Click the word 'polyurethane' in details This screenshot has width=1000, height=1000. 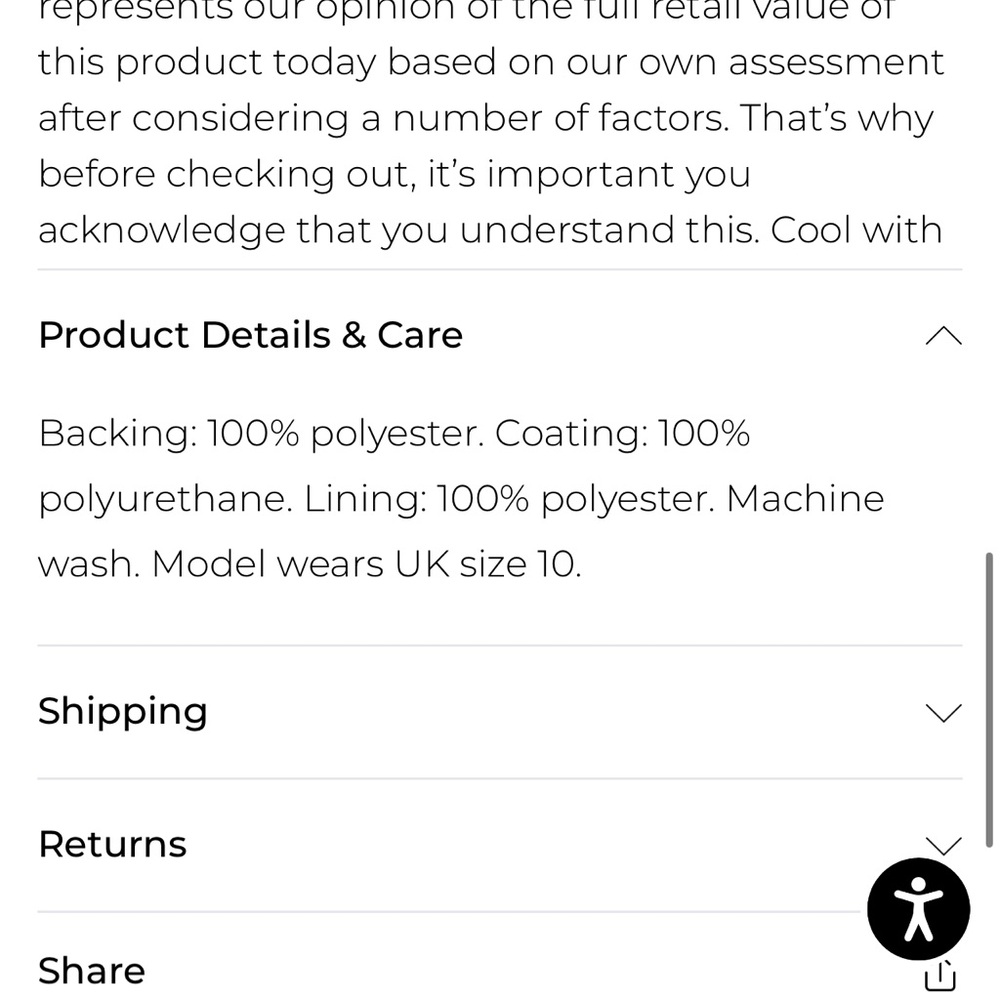tap(162, 499)
